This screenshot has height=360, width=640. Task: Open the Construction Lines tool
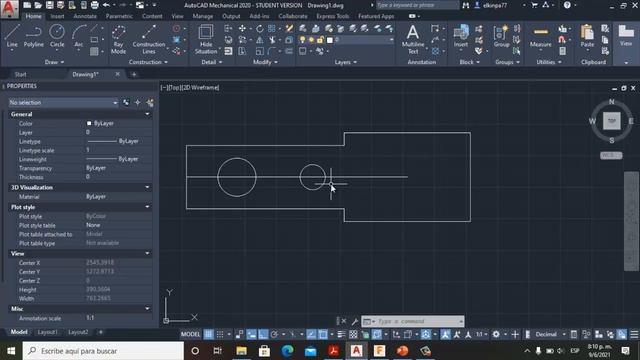pyautogui.click(x=149, y=40)
